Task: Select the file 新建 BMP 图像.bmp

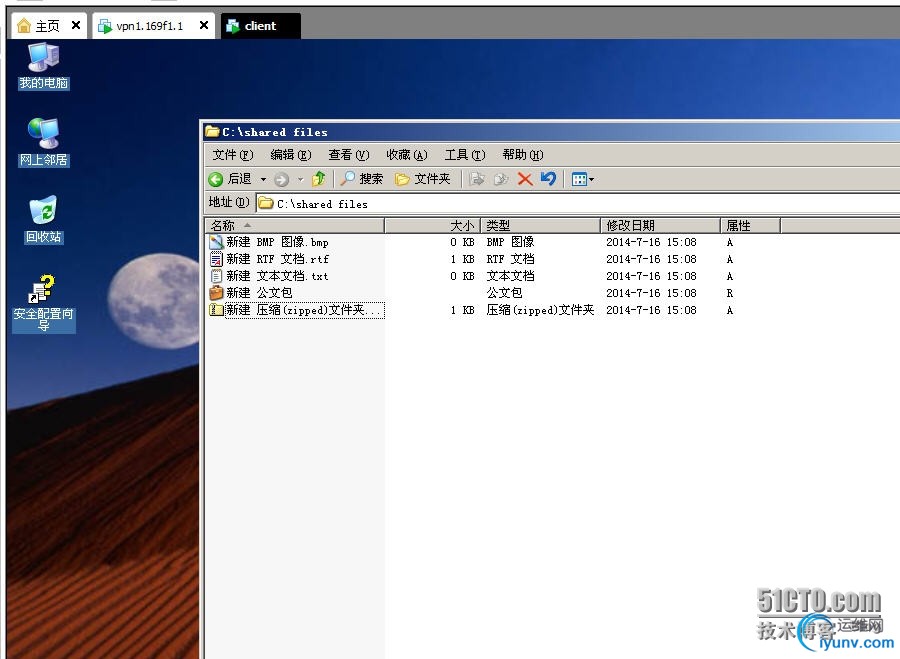Action: click(277, 242)
